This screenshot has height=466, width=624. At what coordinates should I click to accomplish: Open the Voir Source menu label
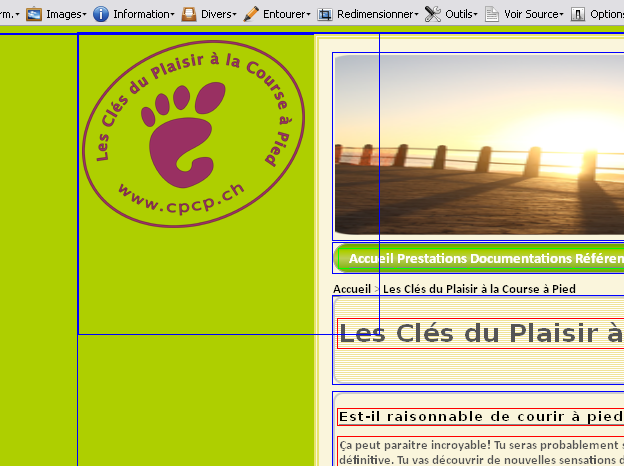click(x=531, y=14)
